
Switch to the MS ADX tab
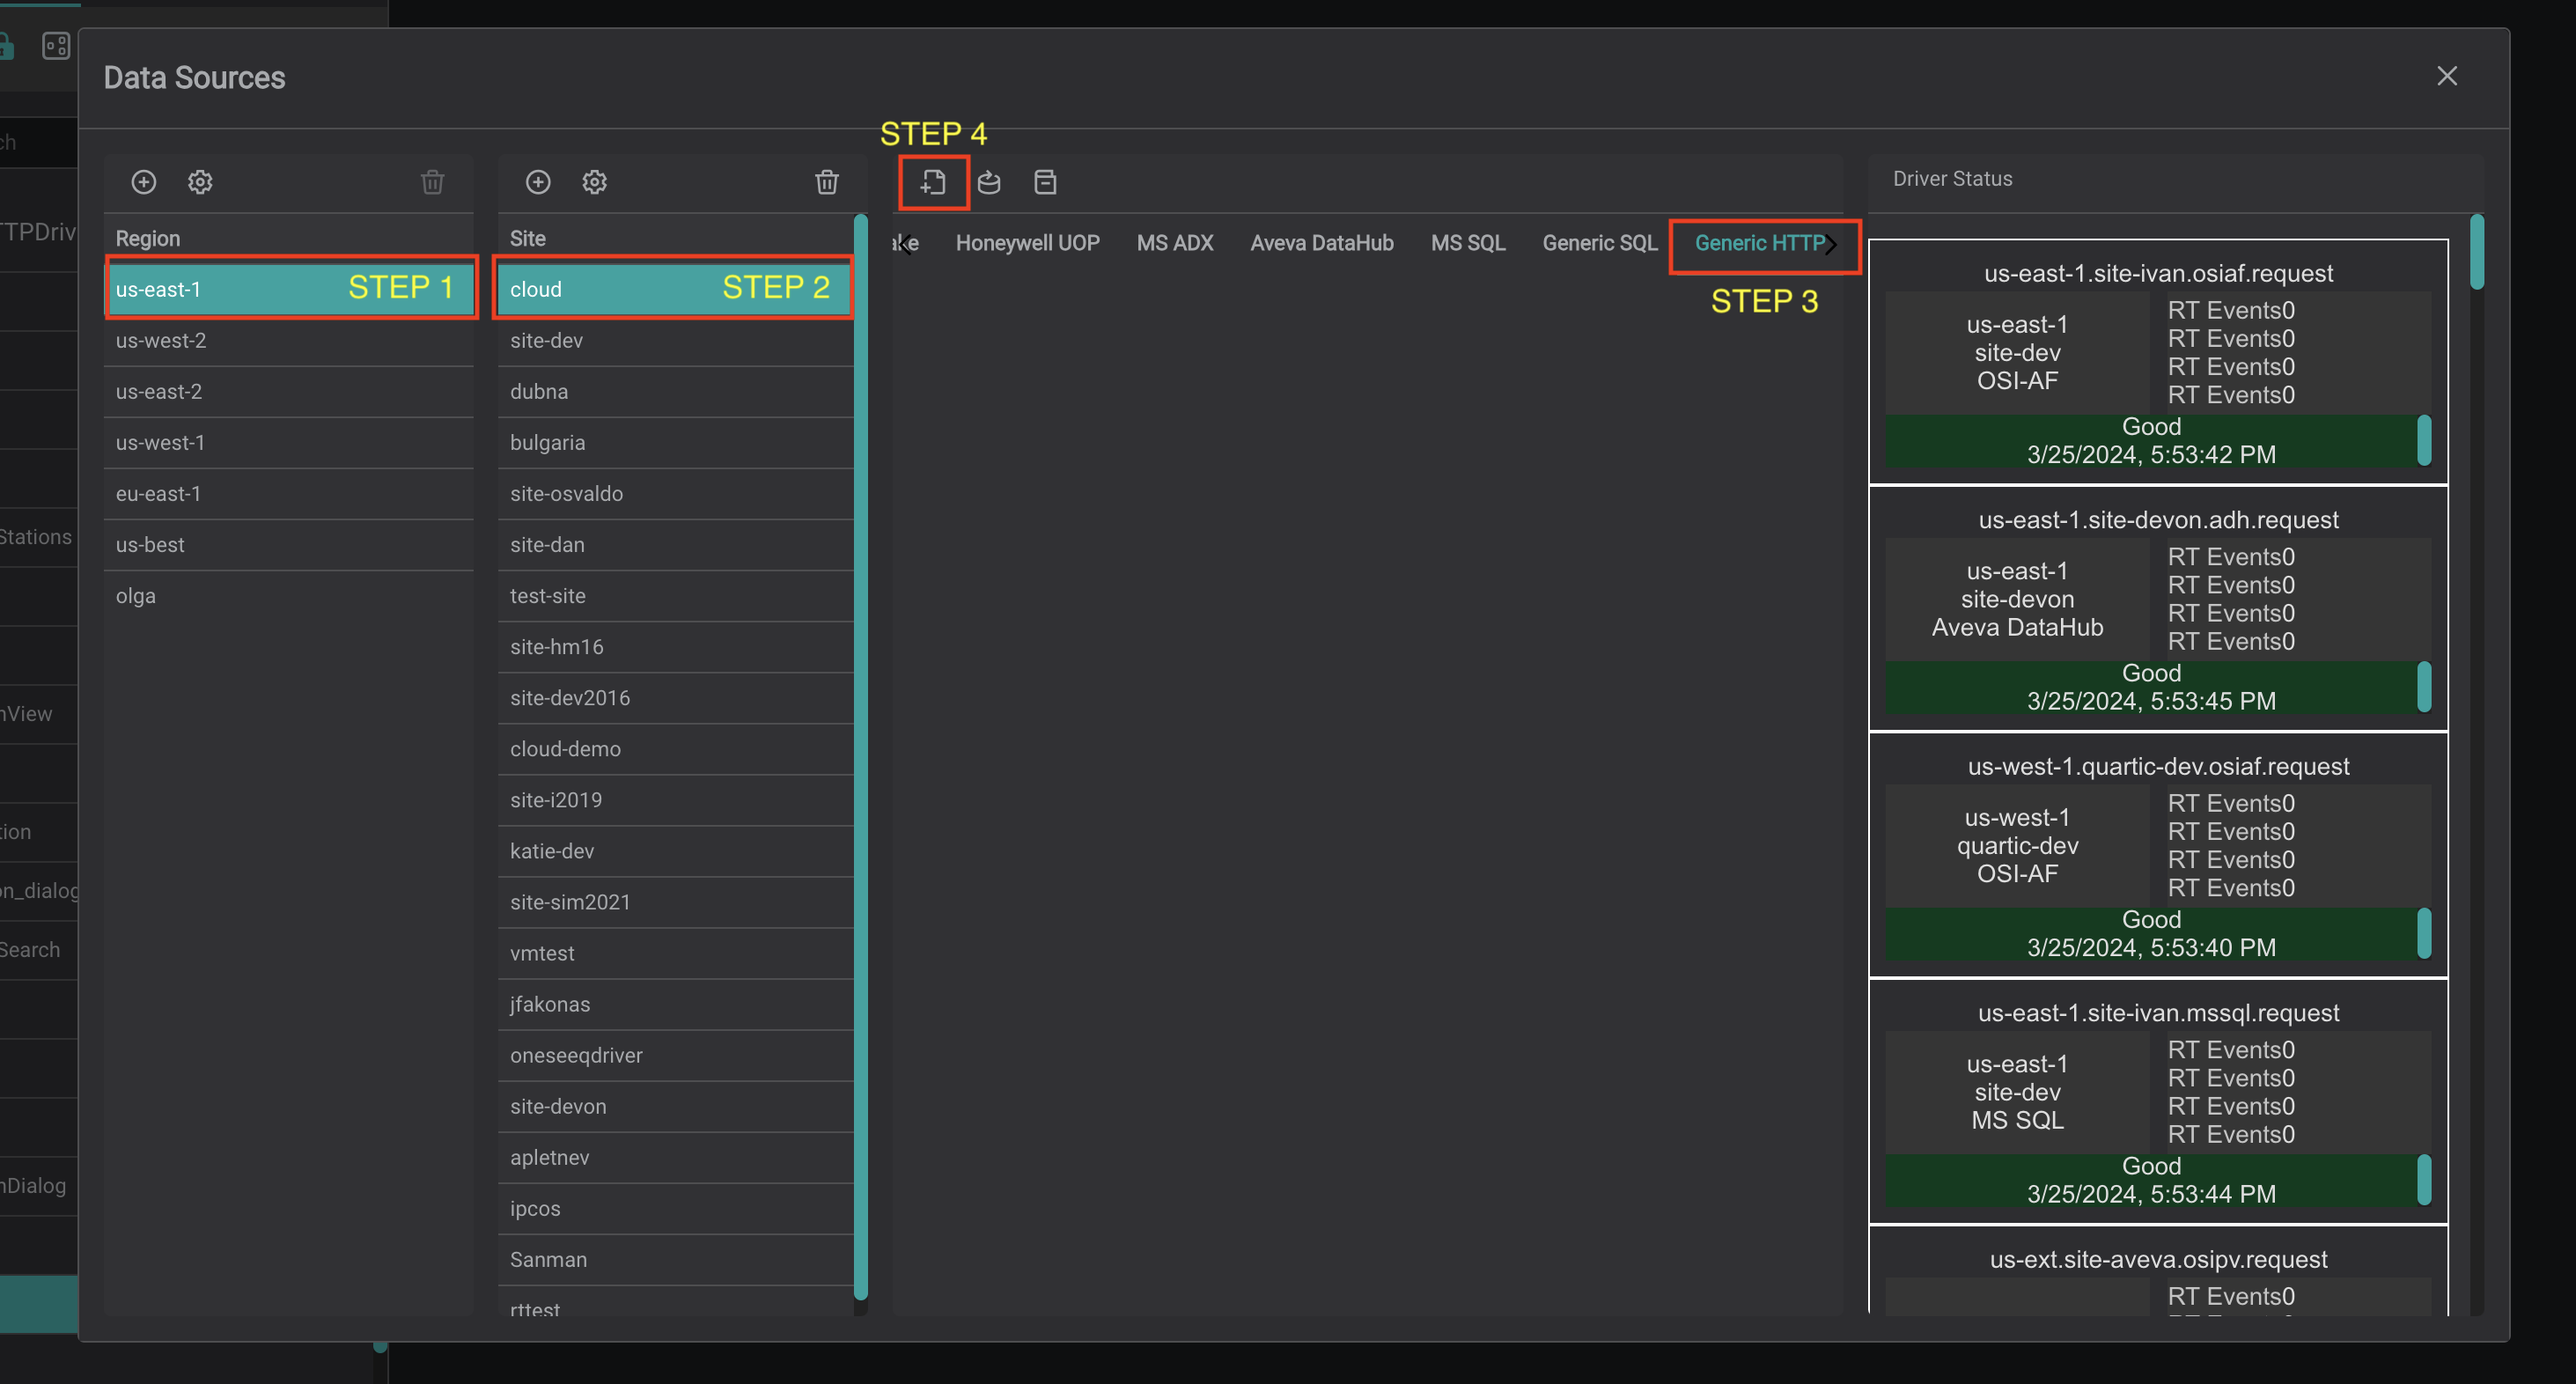(1174, 243)
